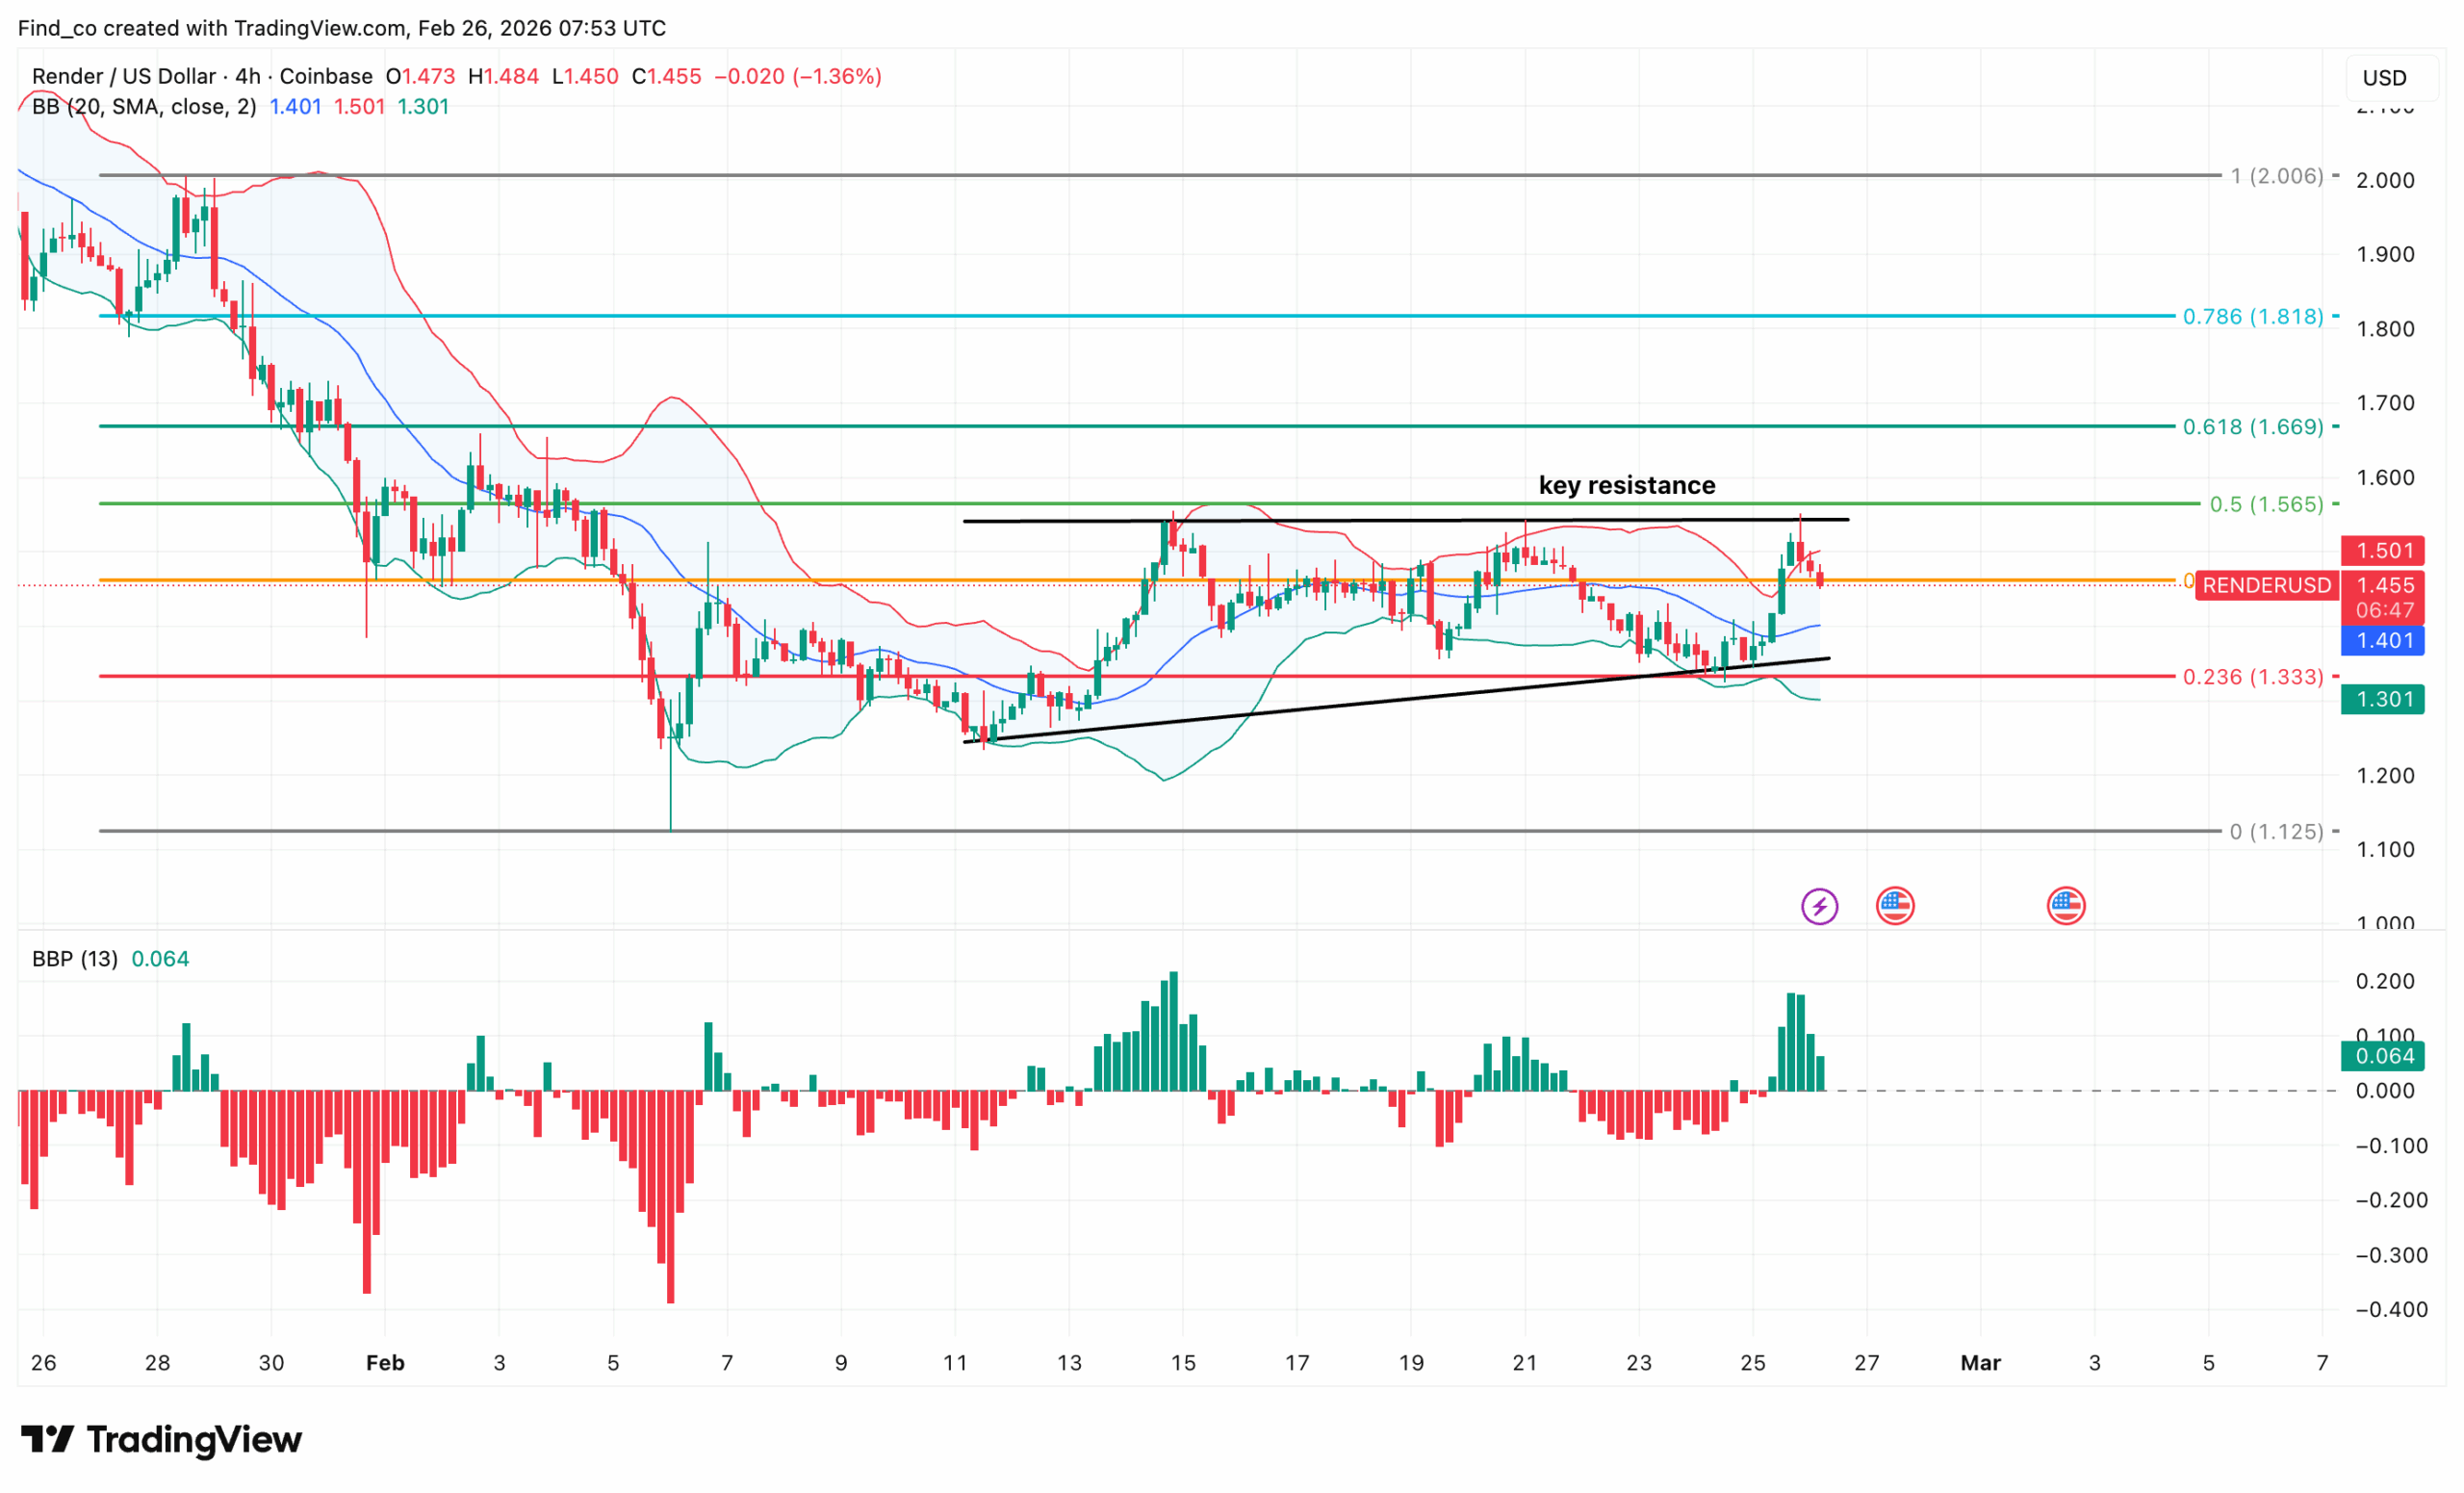The width and height of the screenshot is (2464, 1493).
Task: Click the first US flag economic event icon
Action: [1894, 906]
